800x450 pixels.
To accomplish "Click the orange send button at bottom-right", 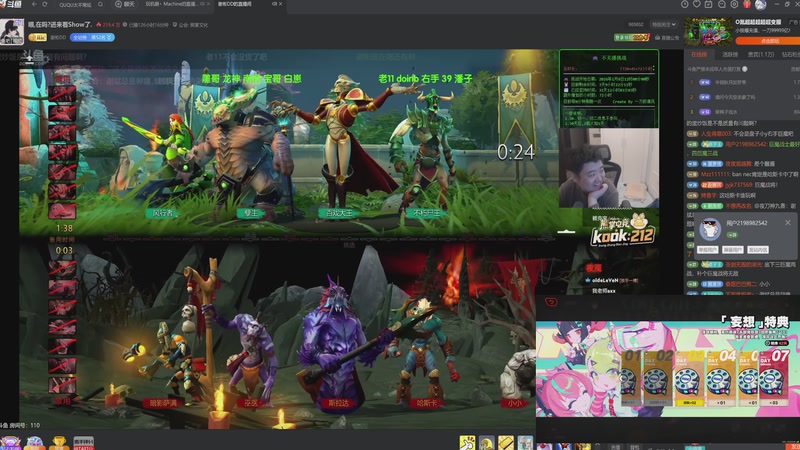I will click(x=792, y=447).
